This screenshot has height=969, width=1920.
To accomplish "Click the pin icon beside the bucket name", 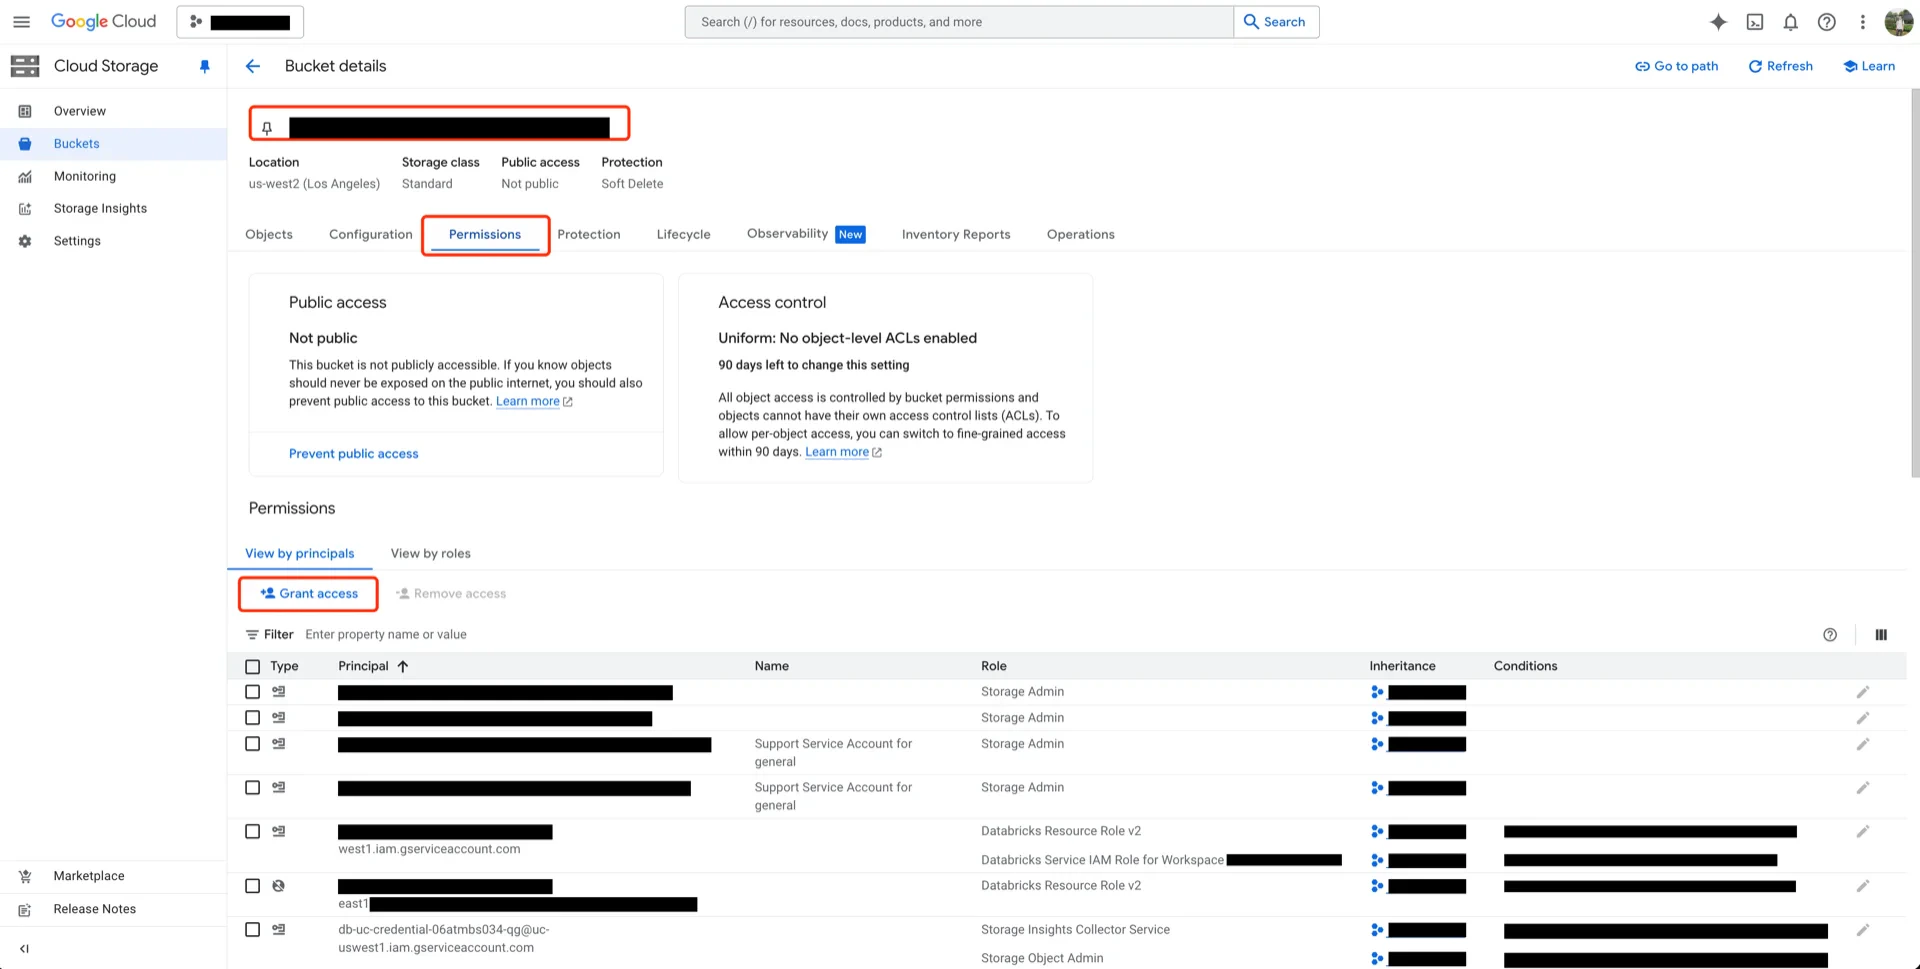I will (267, 128).
